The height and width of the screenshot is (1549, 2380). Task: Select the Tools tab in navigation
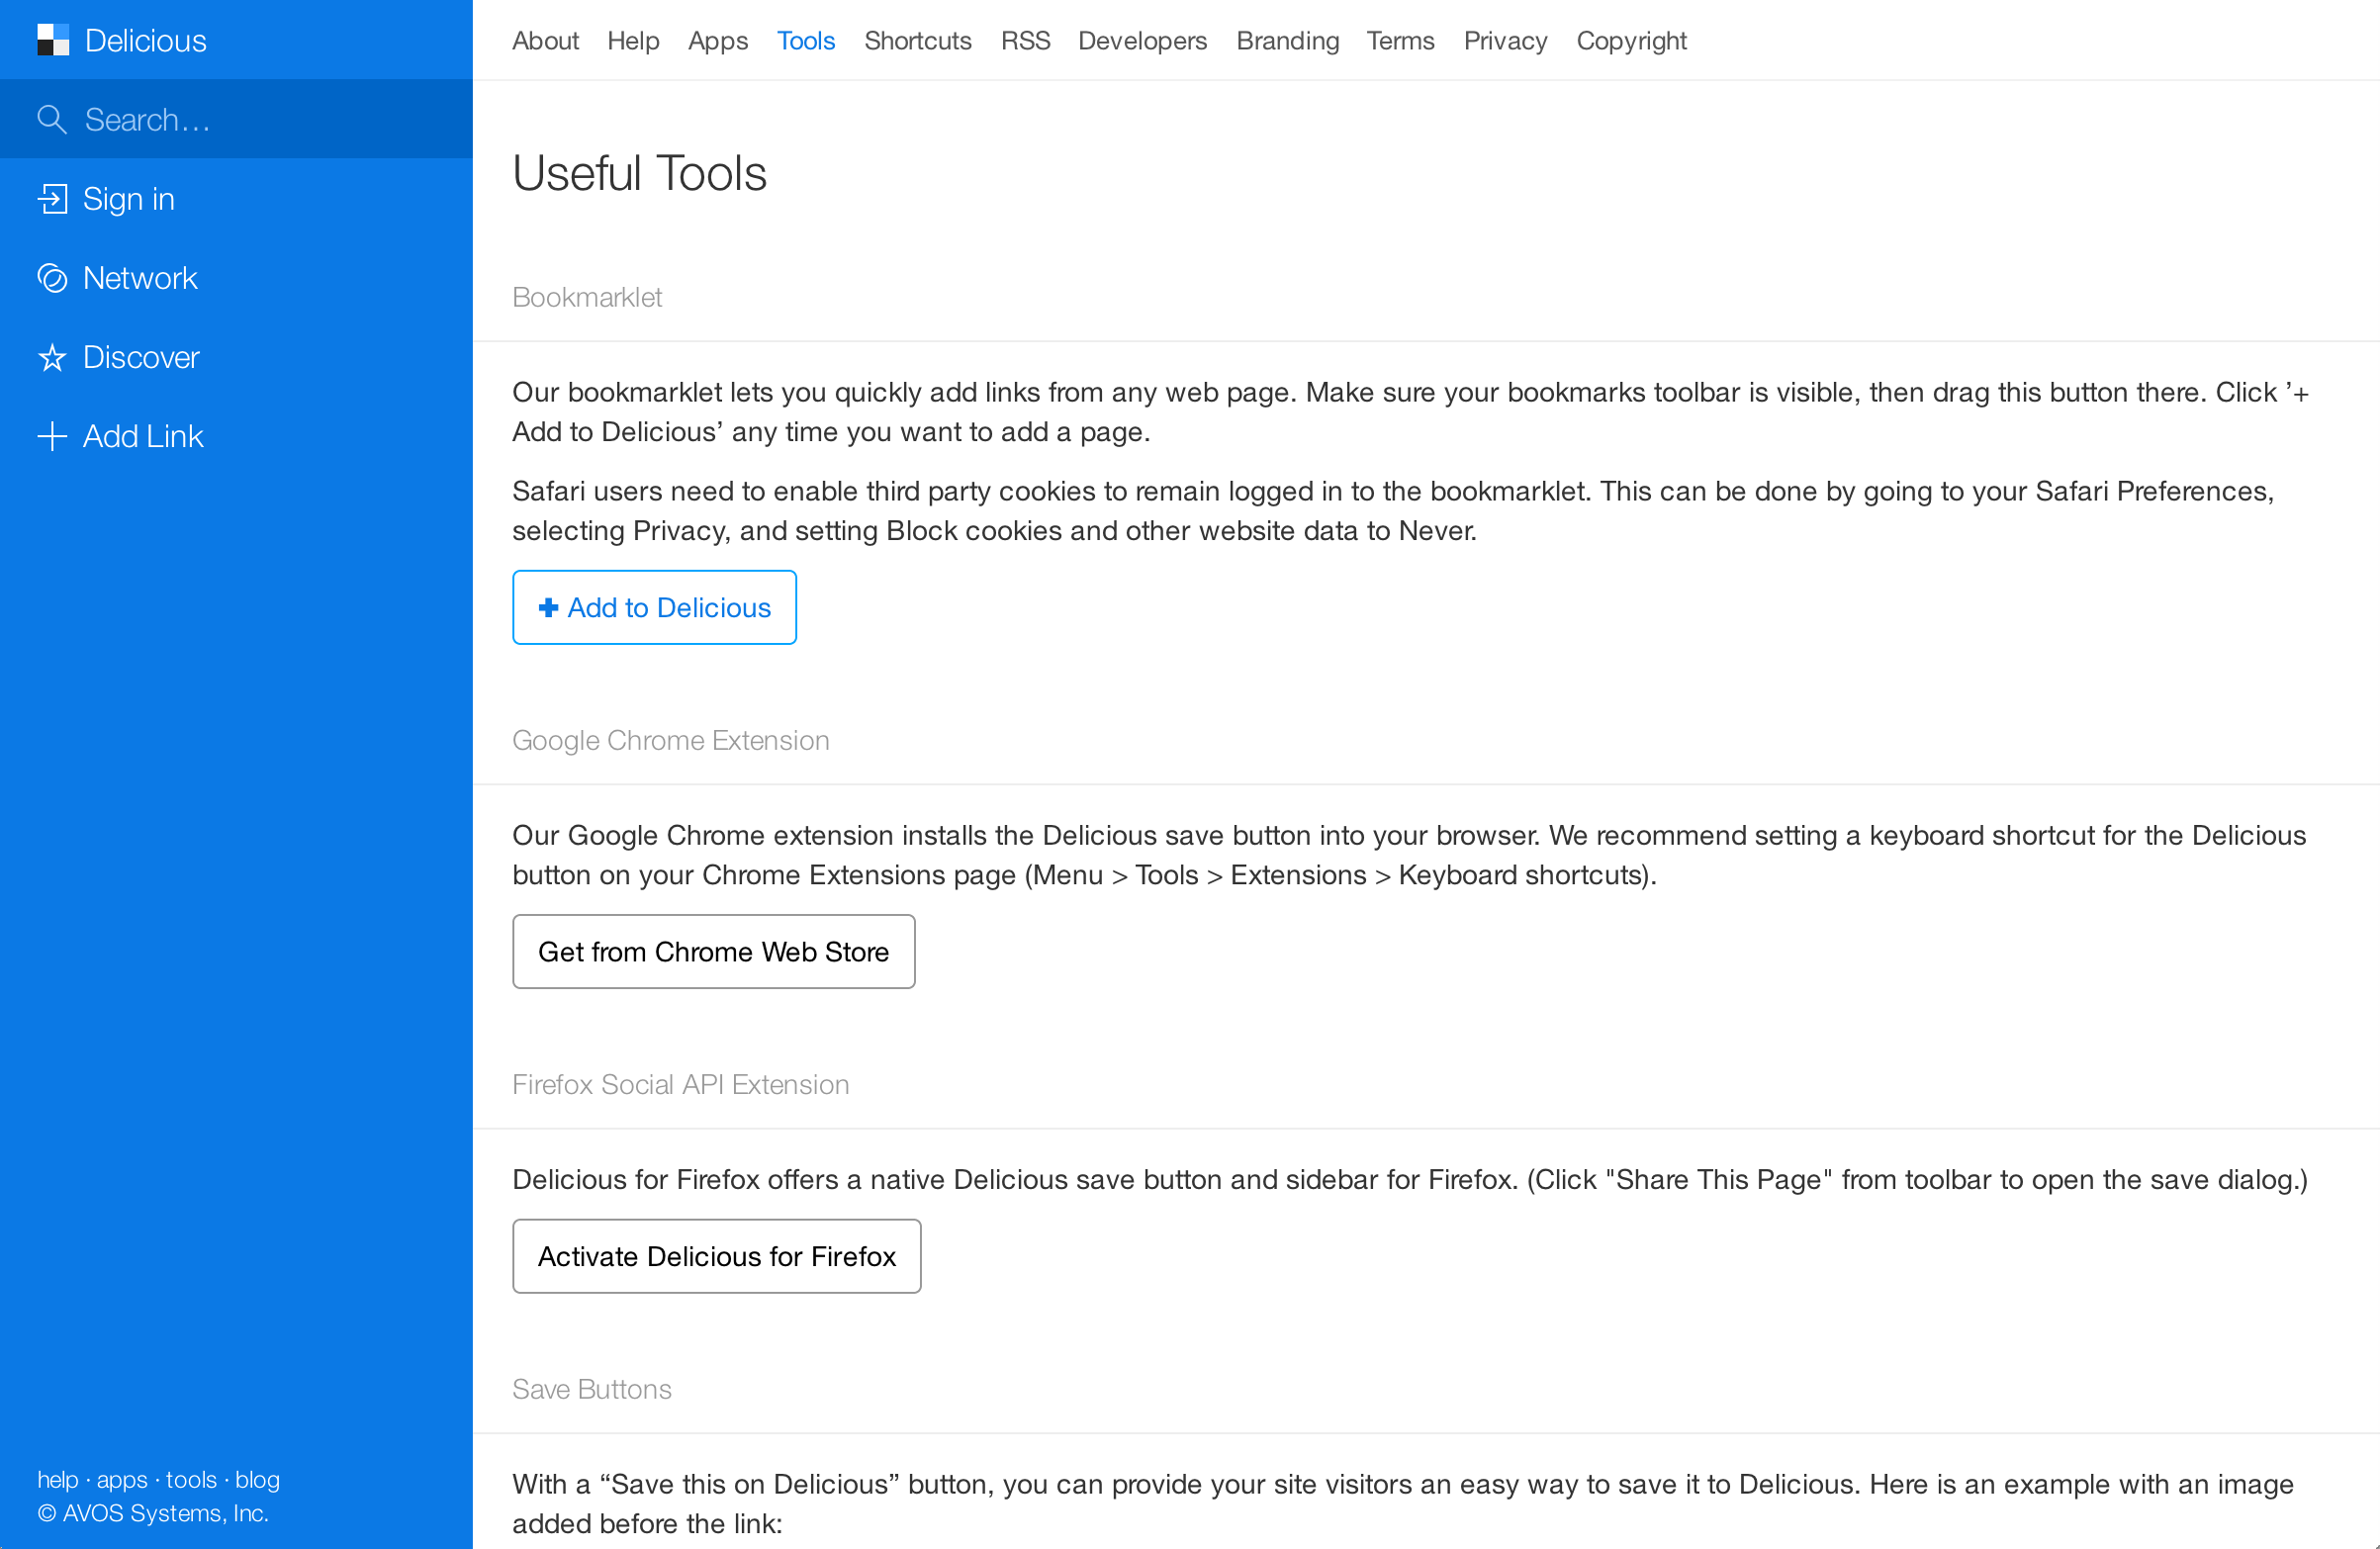coord(805,39)
